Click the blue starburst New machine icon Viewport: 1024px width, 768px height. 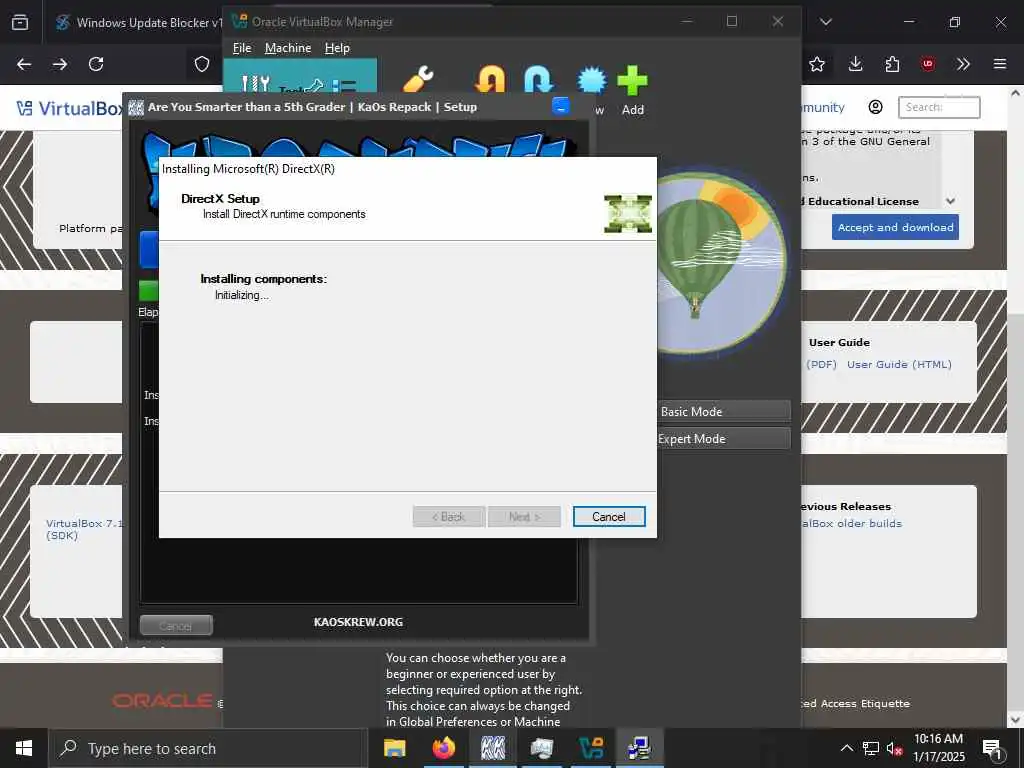[592, 80]
